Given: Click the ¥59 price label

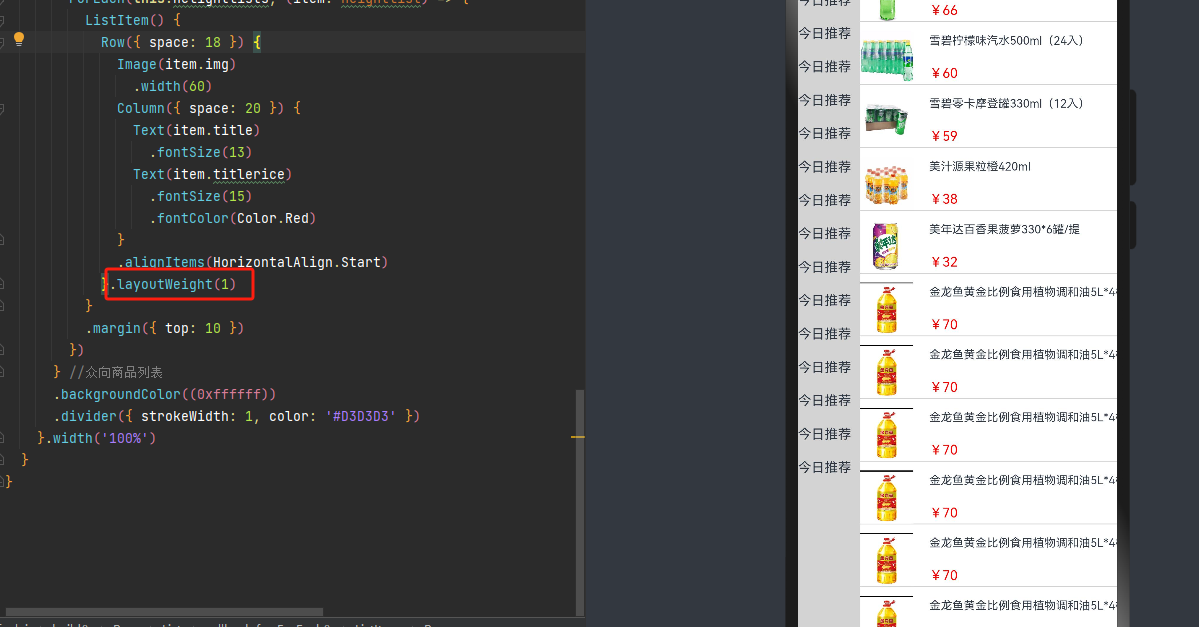Looking at the screenshot, I should pyautogui.click(x=944, y=136).
